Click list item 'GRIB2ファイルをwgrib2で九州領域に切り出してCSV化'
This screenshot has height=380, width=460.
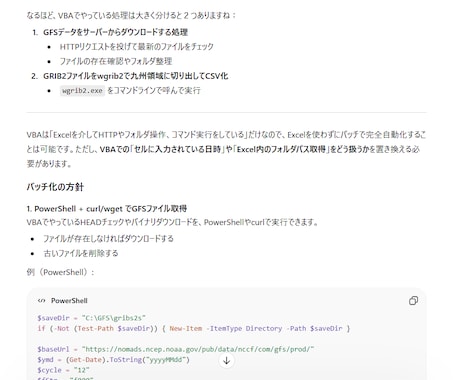click(x=136, y=76)
